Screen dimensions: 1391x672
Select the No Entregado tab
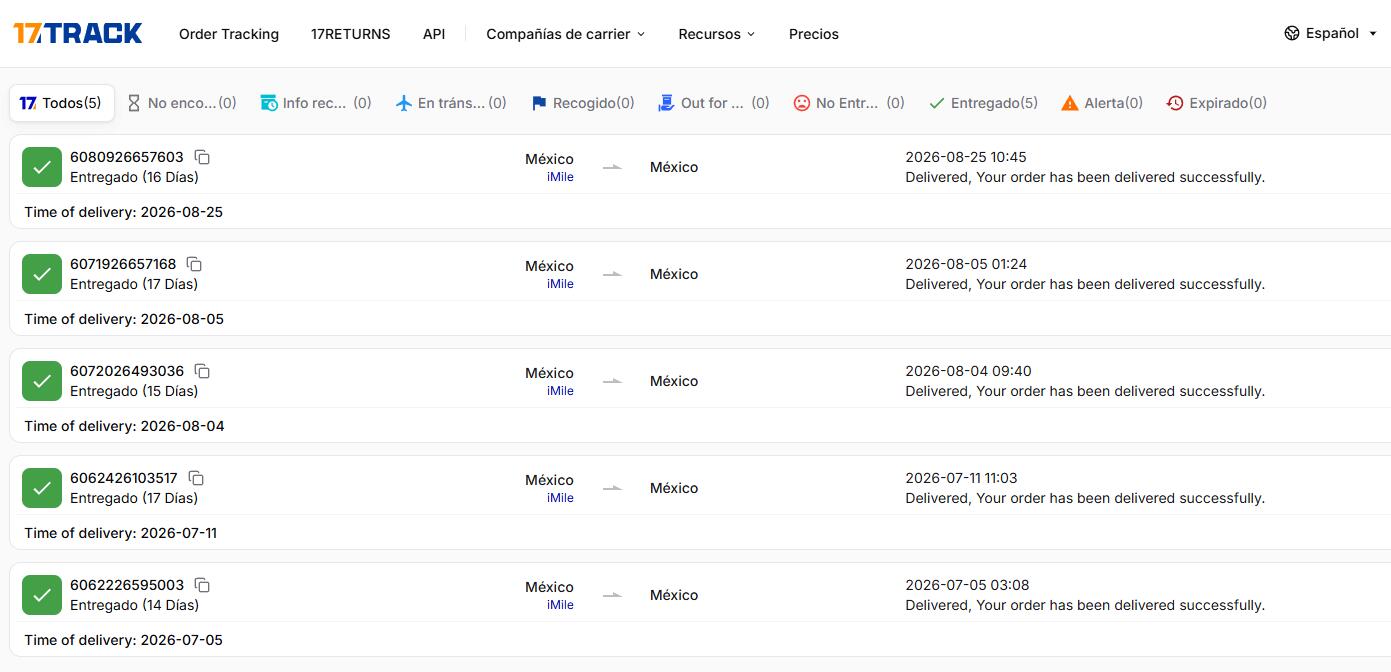[x=849, y=103]
